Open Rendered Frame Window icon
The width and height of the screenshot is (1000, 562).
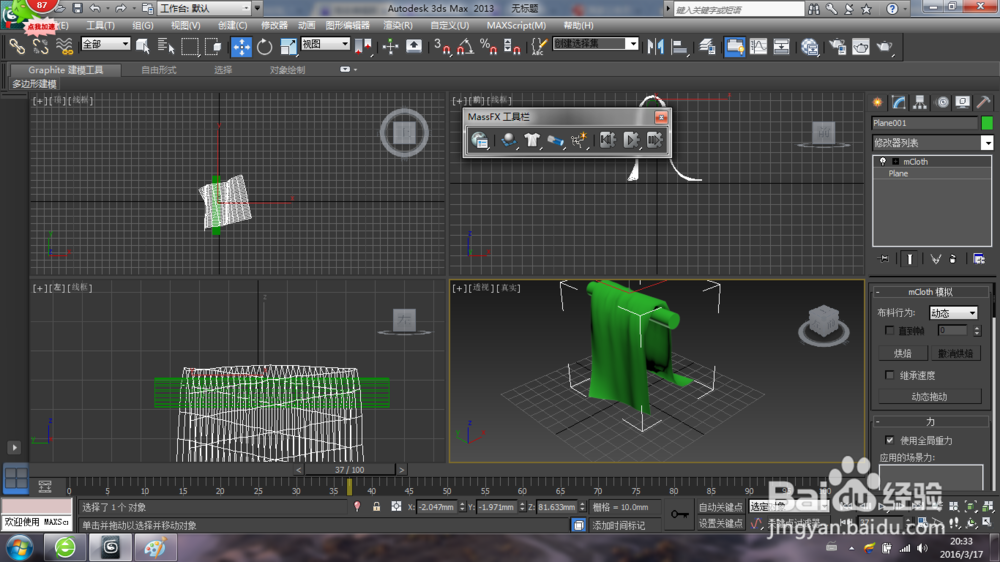tap(861, 47)
